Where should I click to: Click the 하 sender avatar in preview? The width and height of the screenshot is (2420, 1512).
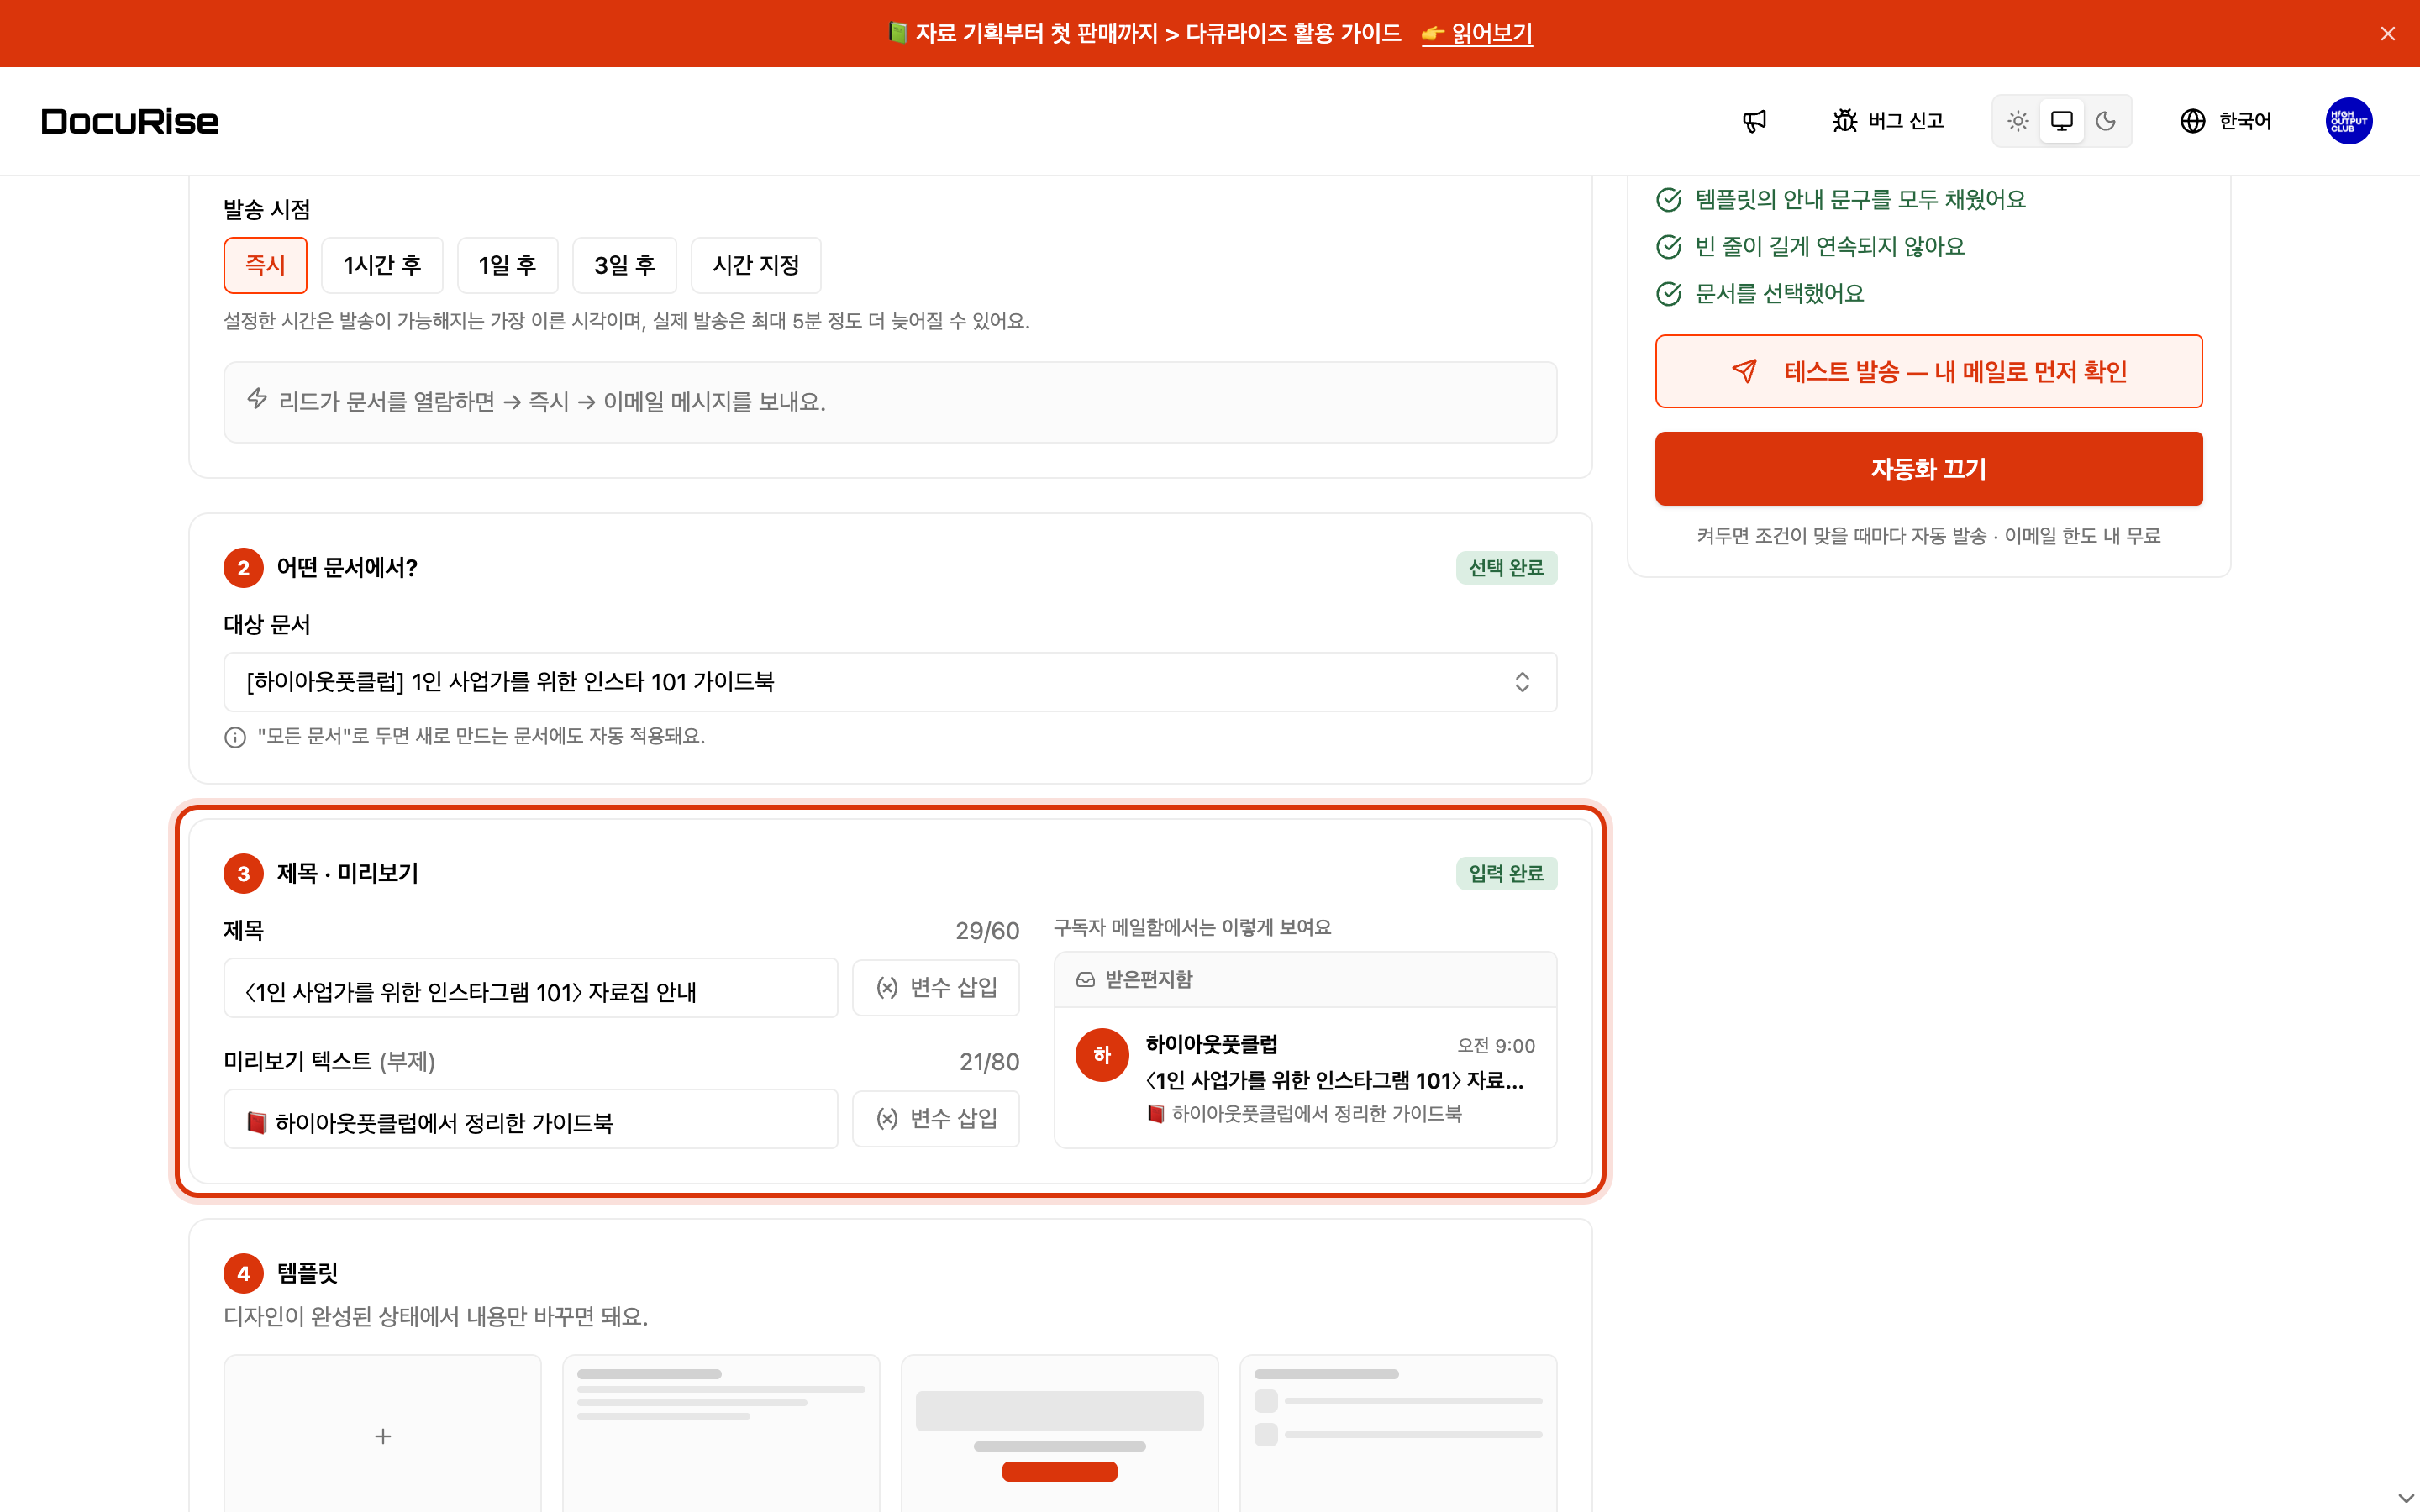coord(1102,1055)
